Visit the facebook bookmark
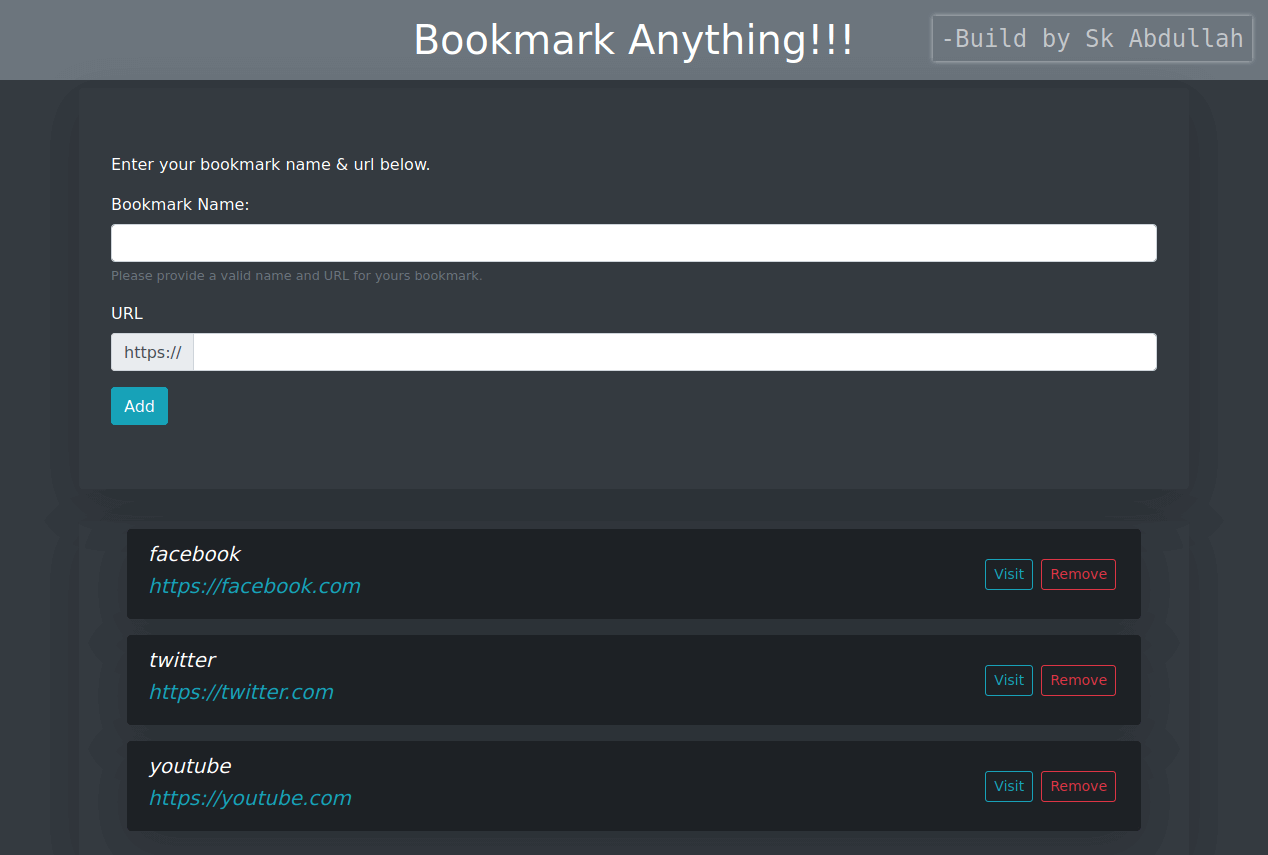Screen dimensions: 1268x855 click(1008, 574)
